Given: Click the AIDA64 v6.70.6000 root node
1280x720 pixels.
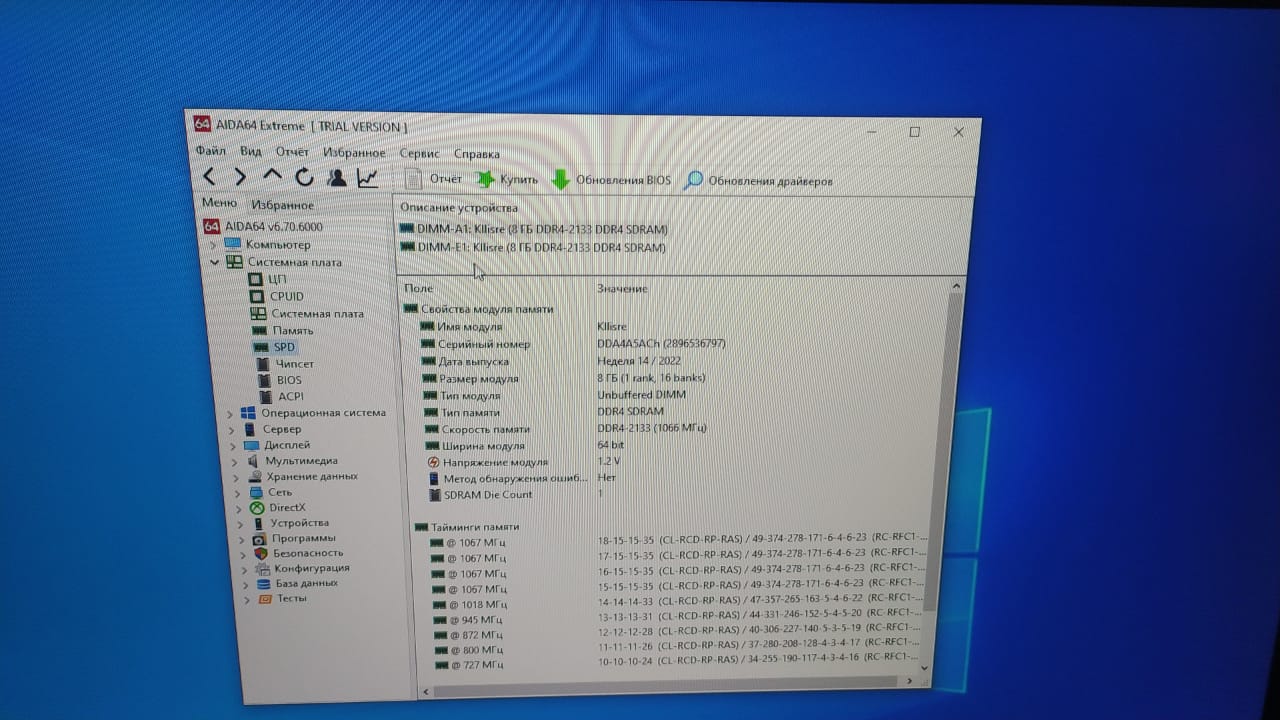Looking at the screenshot, I should [263, 227].
